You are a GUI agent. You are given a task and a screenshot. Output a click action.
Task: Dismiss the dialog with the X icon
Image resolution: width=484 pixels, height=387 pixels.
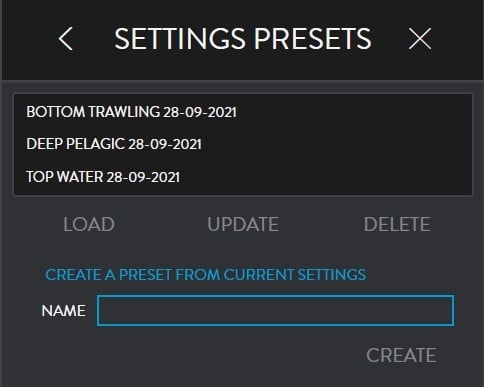click(x=420, y=39)
